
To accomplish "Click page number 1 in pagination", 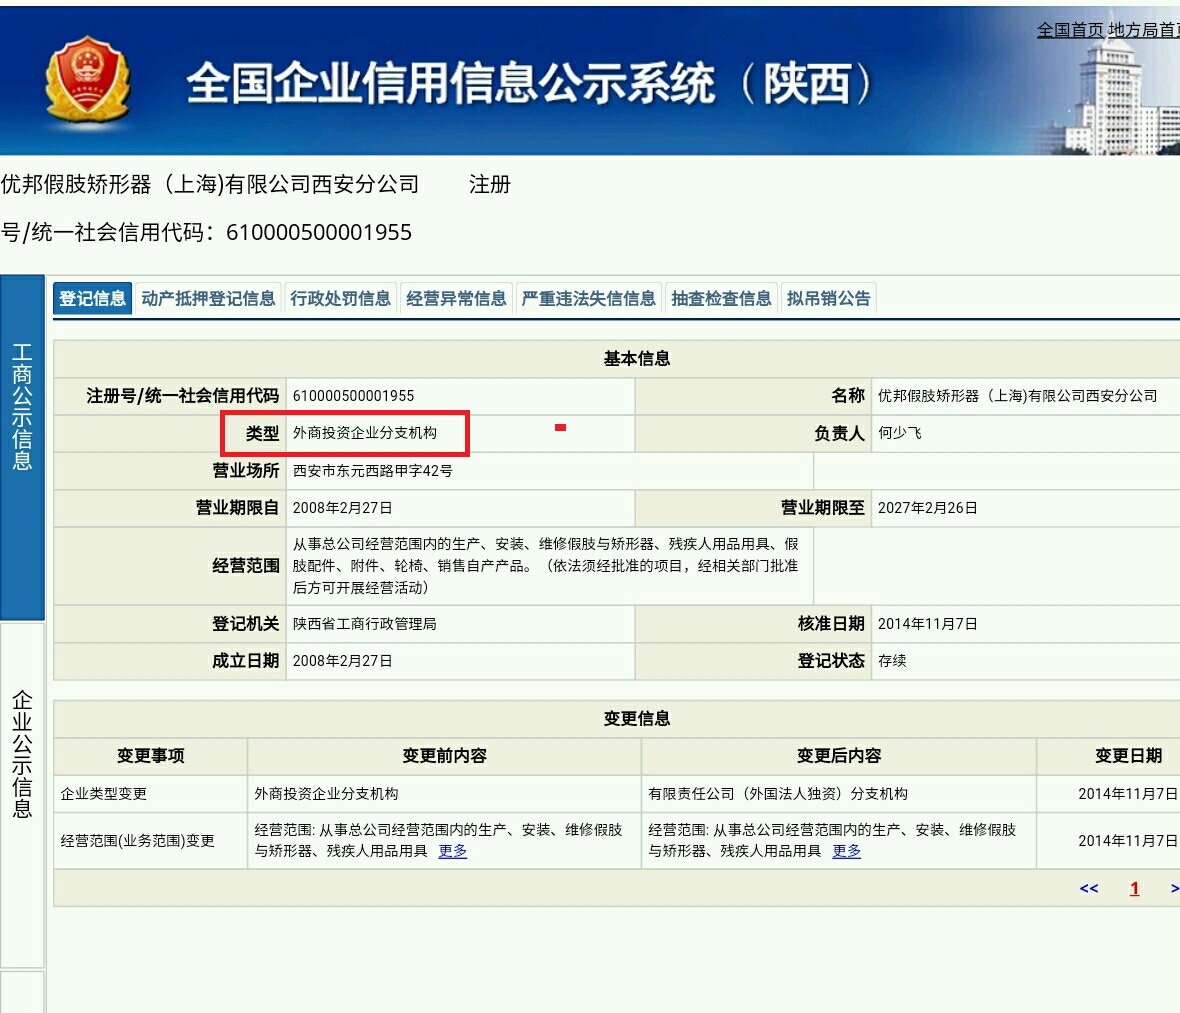I will 1134,888.
